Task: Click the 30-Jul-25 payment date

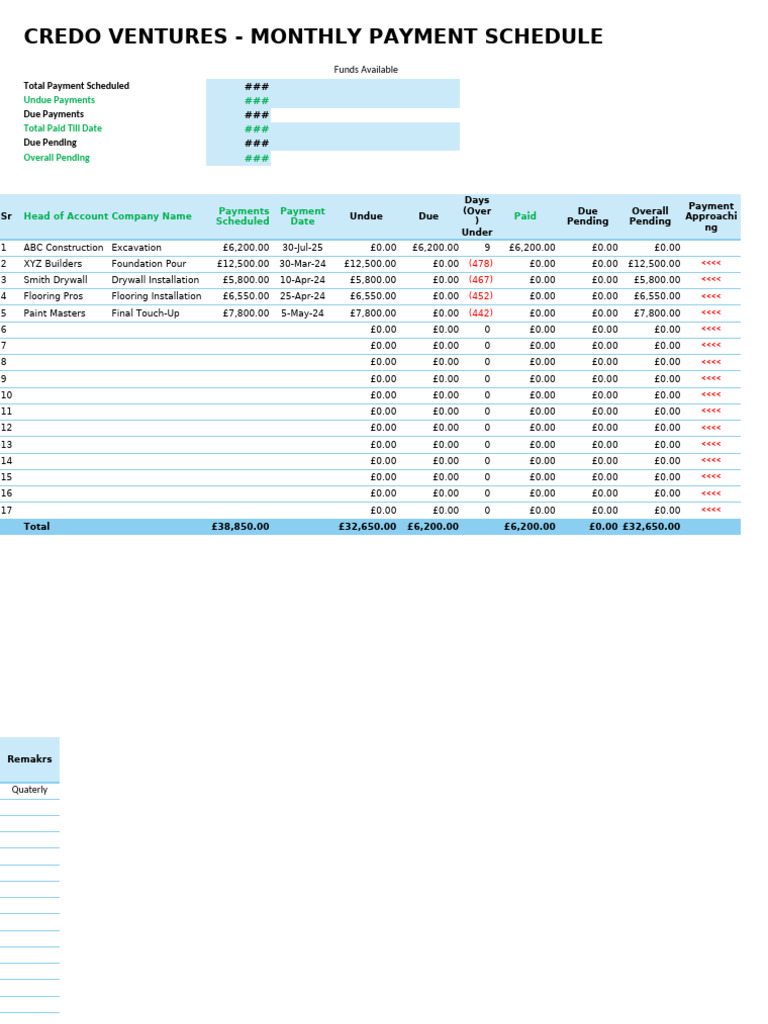Action: click(302, 248)
